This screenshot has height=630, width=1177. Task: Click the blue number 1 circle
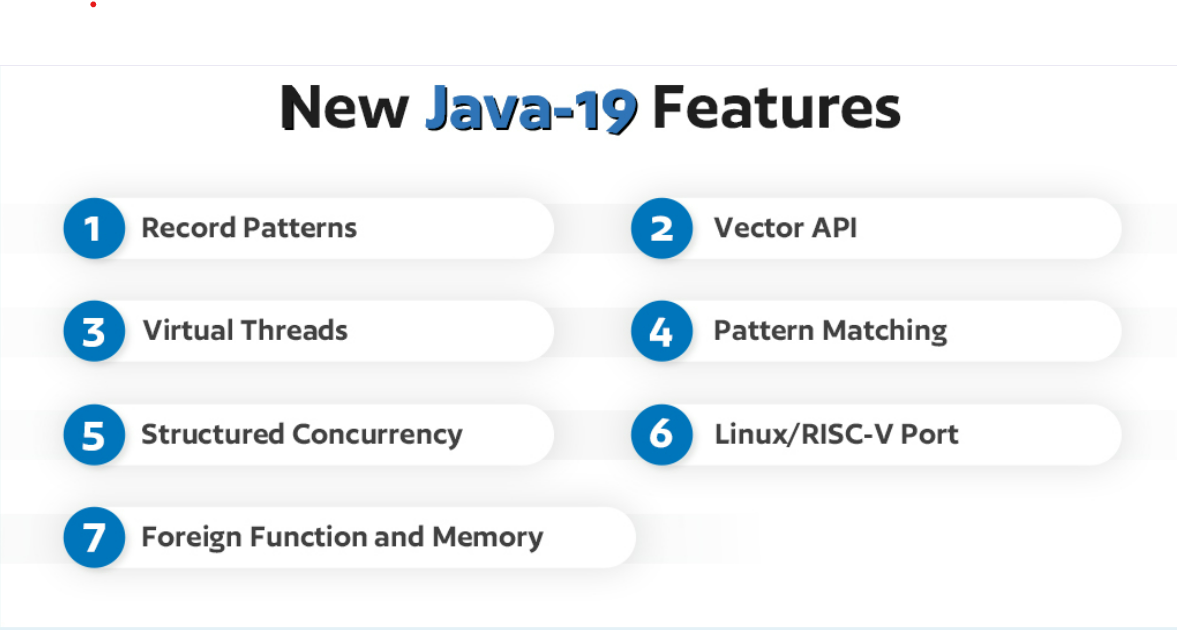click(94, 228)
